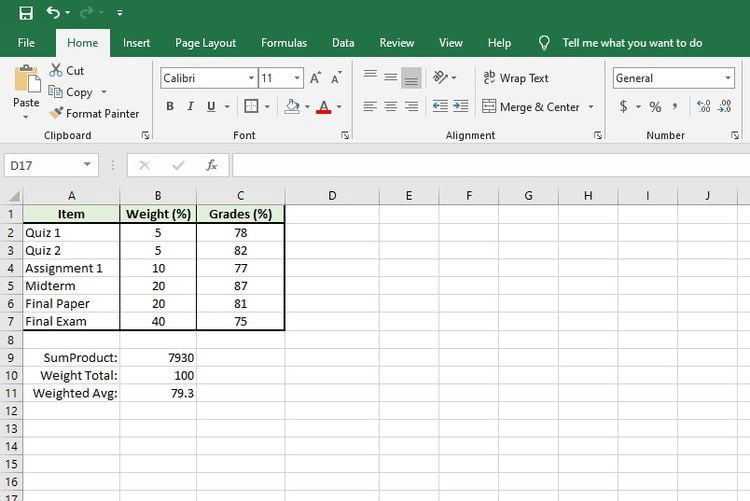Image resolution: width=750 pixels, height=501 pixels.
Task: Open the Borders button
Action: (x=251, y=106)
